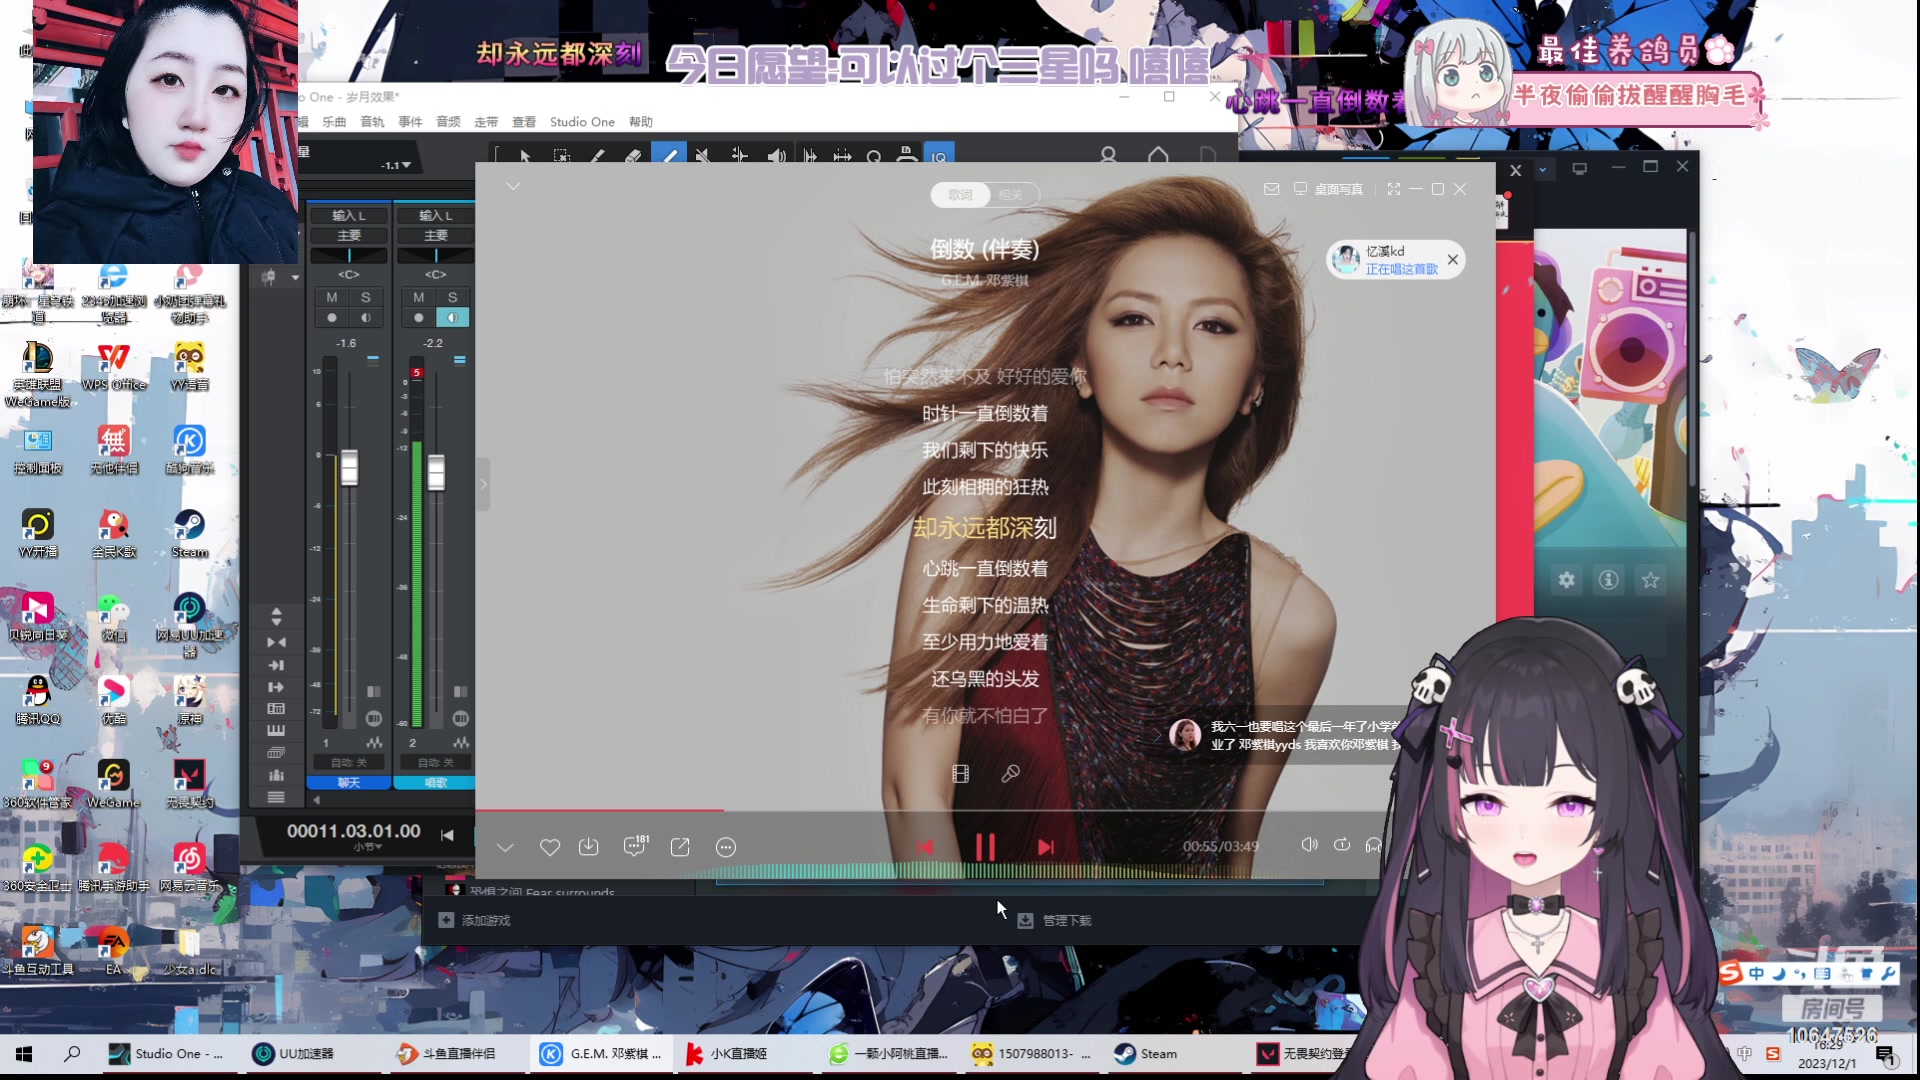The image size is (1920, 1080).
Task: Select the Eraser tool in Studio One
Action: pos(632,156)
